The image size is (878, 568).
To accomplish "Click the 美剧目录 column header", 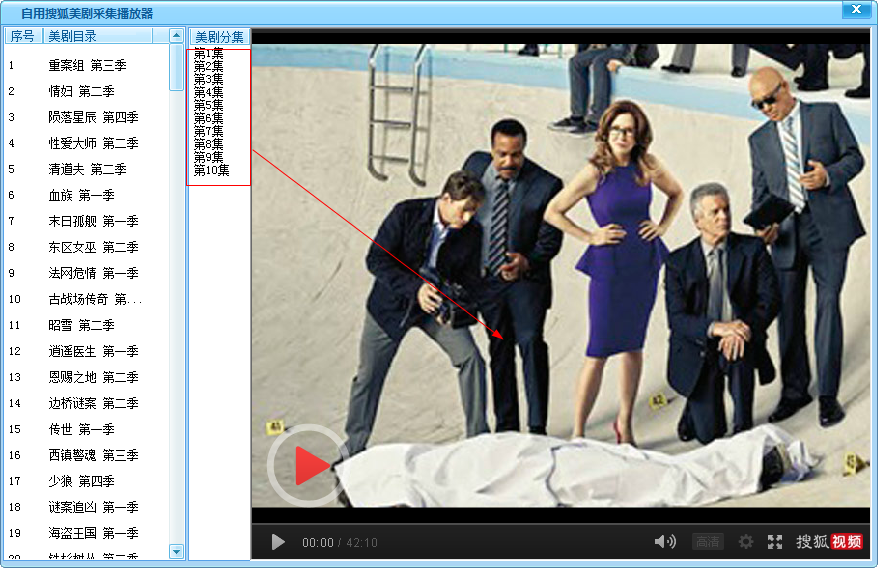I will (x=97, y=36).
